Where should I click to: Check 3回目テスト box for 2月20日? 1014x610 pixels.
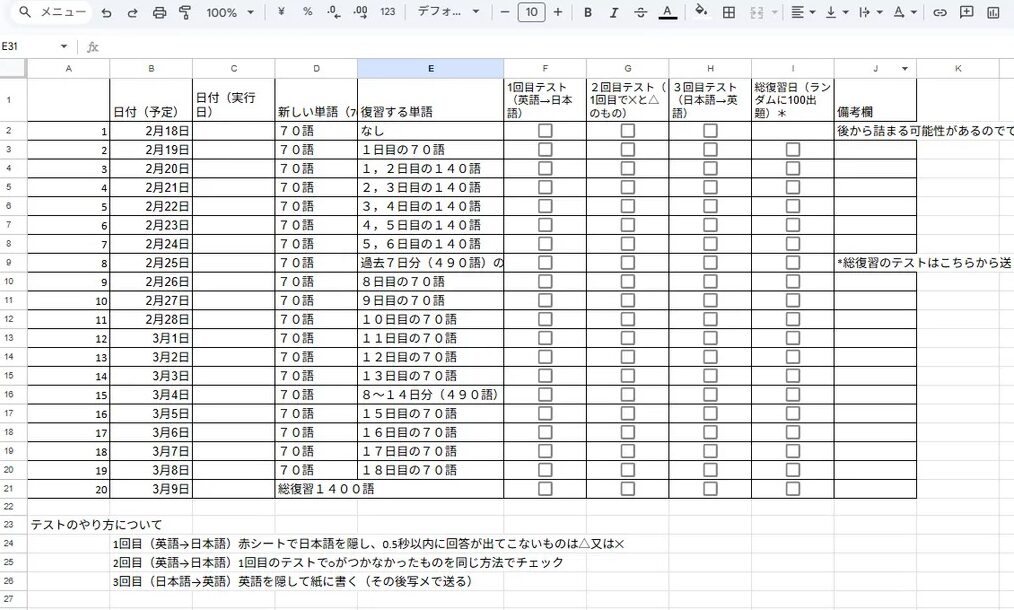point(710,168)
